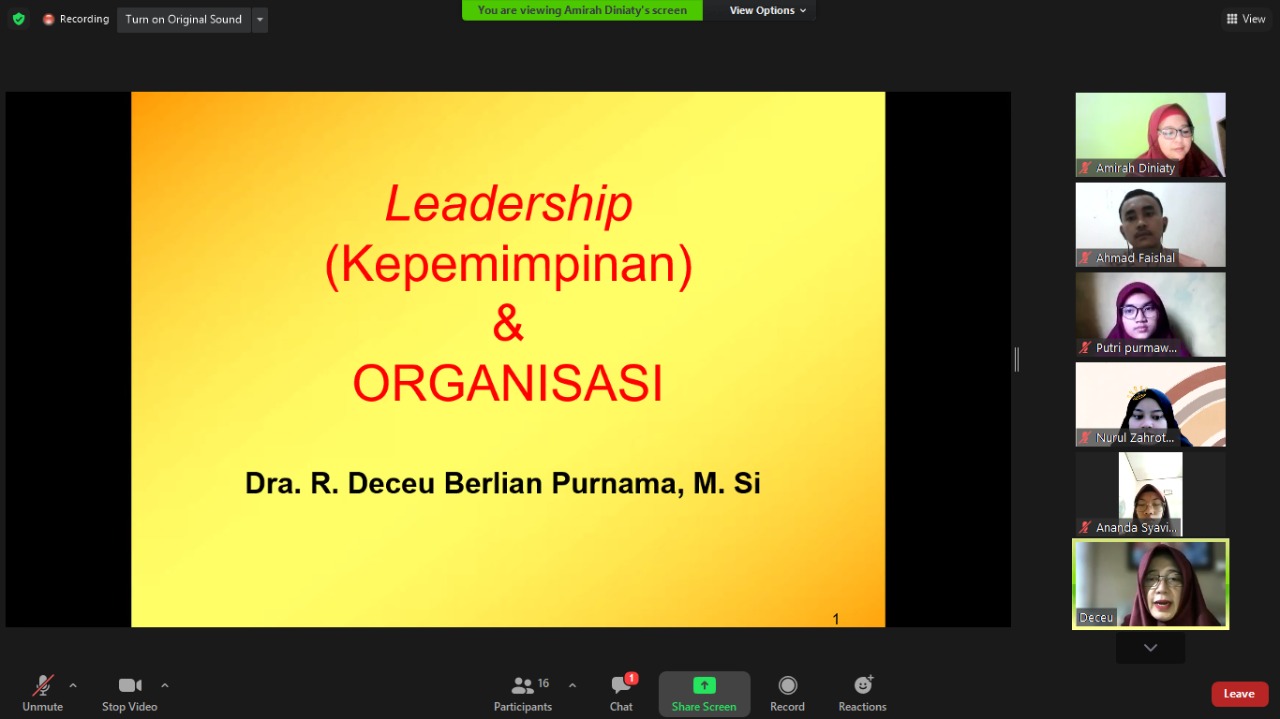The height and width of the screenshot is (719, 1280).
Task: Click the chat notification badge
Action: click(x=630, y=677)
